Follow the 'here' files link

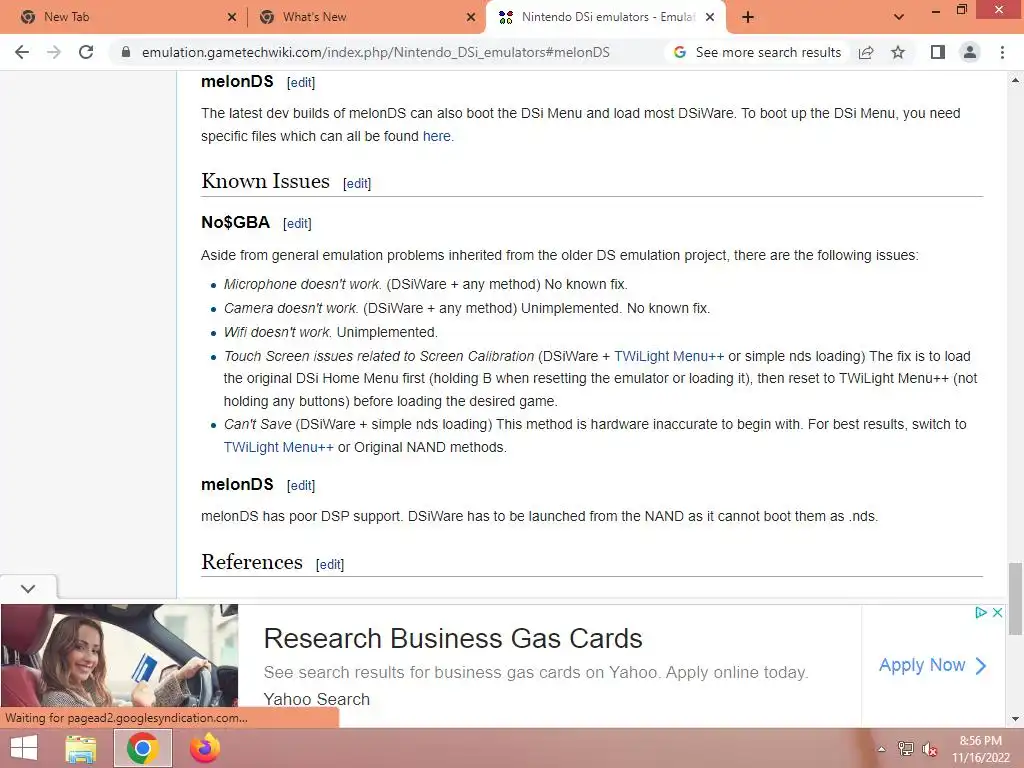[436, 136]
